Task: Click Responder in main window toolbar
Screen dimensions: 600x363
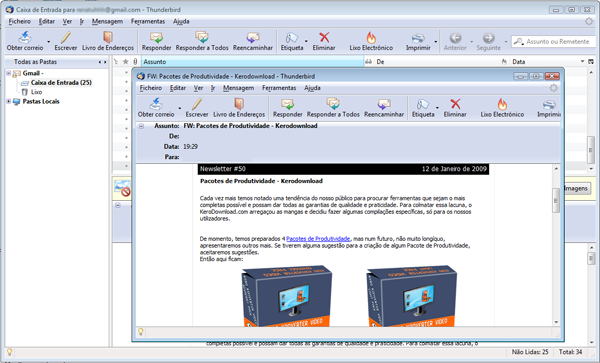Action: pyautogui.click(x=157, y=41)
